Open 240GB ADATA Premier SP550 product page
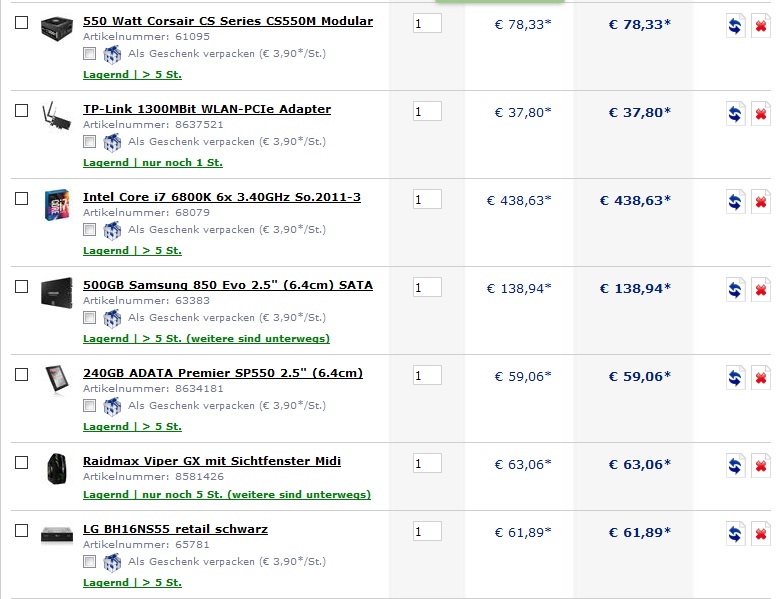 (222, 373)
